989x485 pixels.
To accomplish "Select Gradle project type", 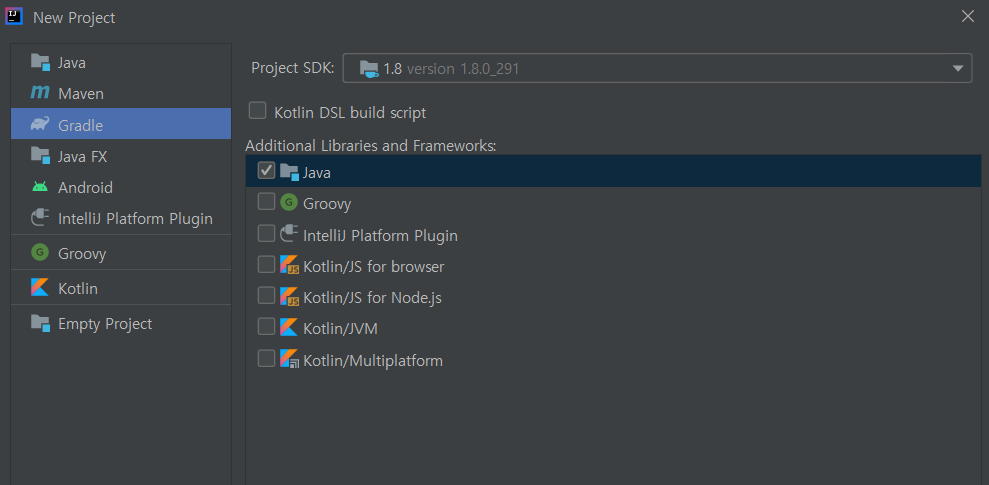I will [x=121, y=124].
